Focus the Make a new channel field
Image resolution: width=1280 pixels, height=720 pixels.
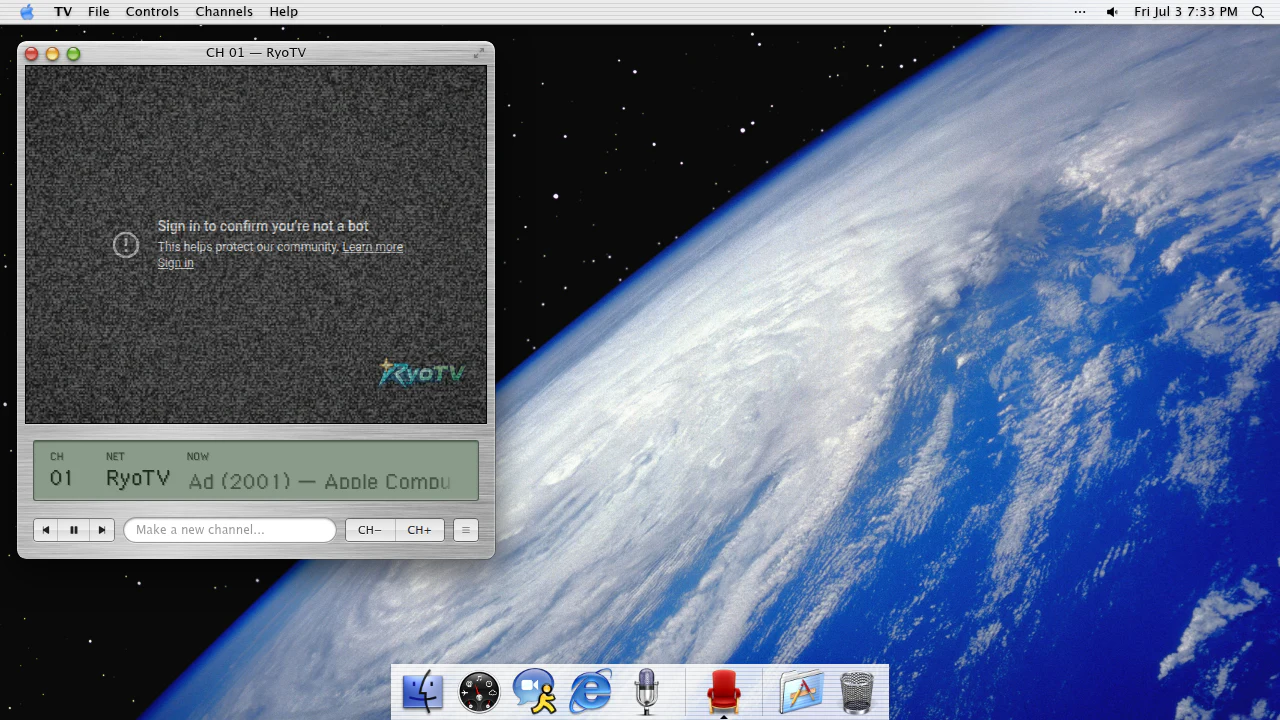pos(230,530)
